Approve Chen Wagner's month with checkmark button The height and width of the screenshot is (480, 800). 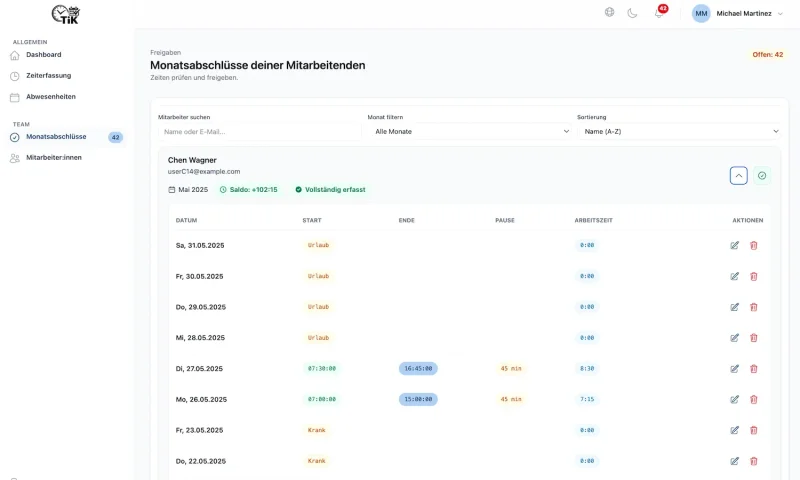762,176
